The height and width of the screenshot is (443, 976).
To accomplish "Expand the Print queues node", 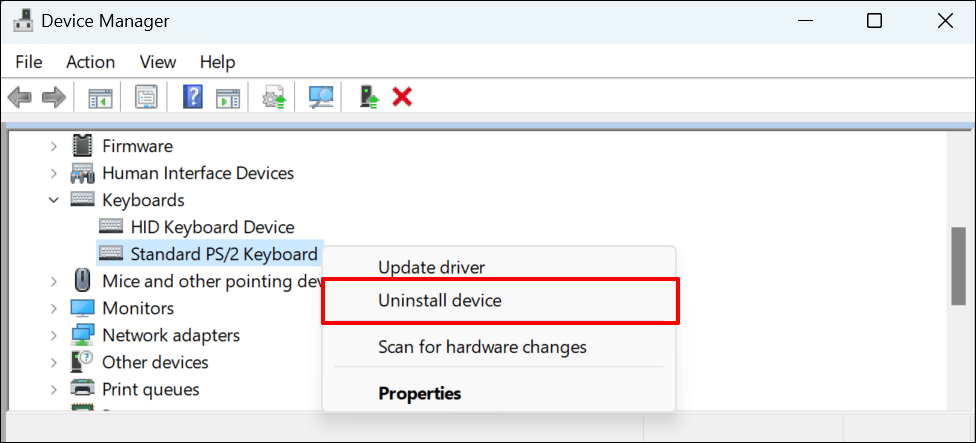I will [54, 389].
